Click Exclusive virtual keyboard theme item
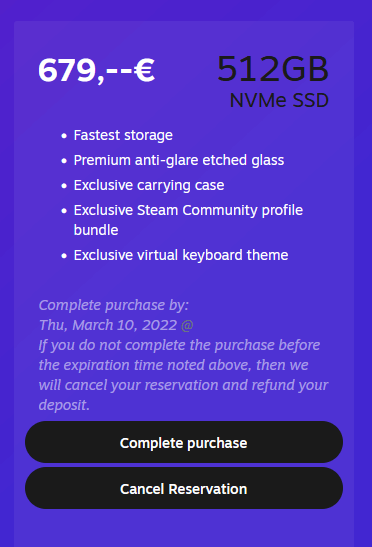The height and width of the screenshot is (547, 372). pyautogui.click(x=181, y=255)
